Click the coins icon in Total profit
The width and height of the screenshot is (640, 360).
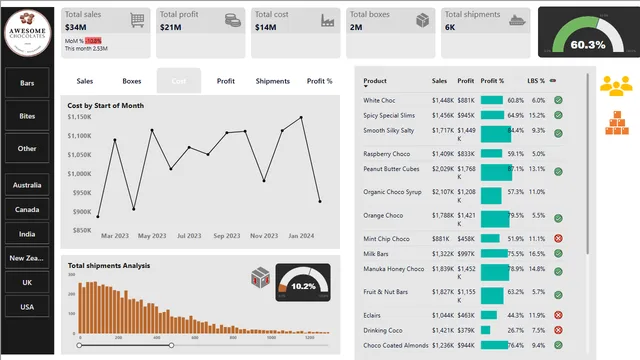tap(233, 20)
